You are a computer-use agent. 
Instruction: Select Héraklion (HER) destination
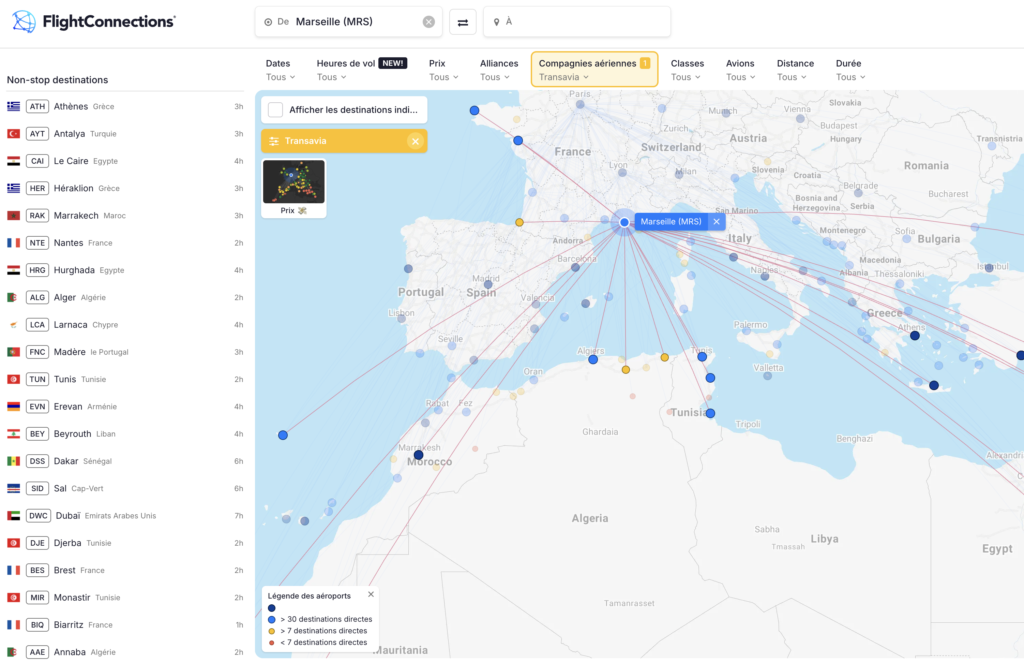(125, 188)
